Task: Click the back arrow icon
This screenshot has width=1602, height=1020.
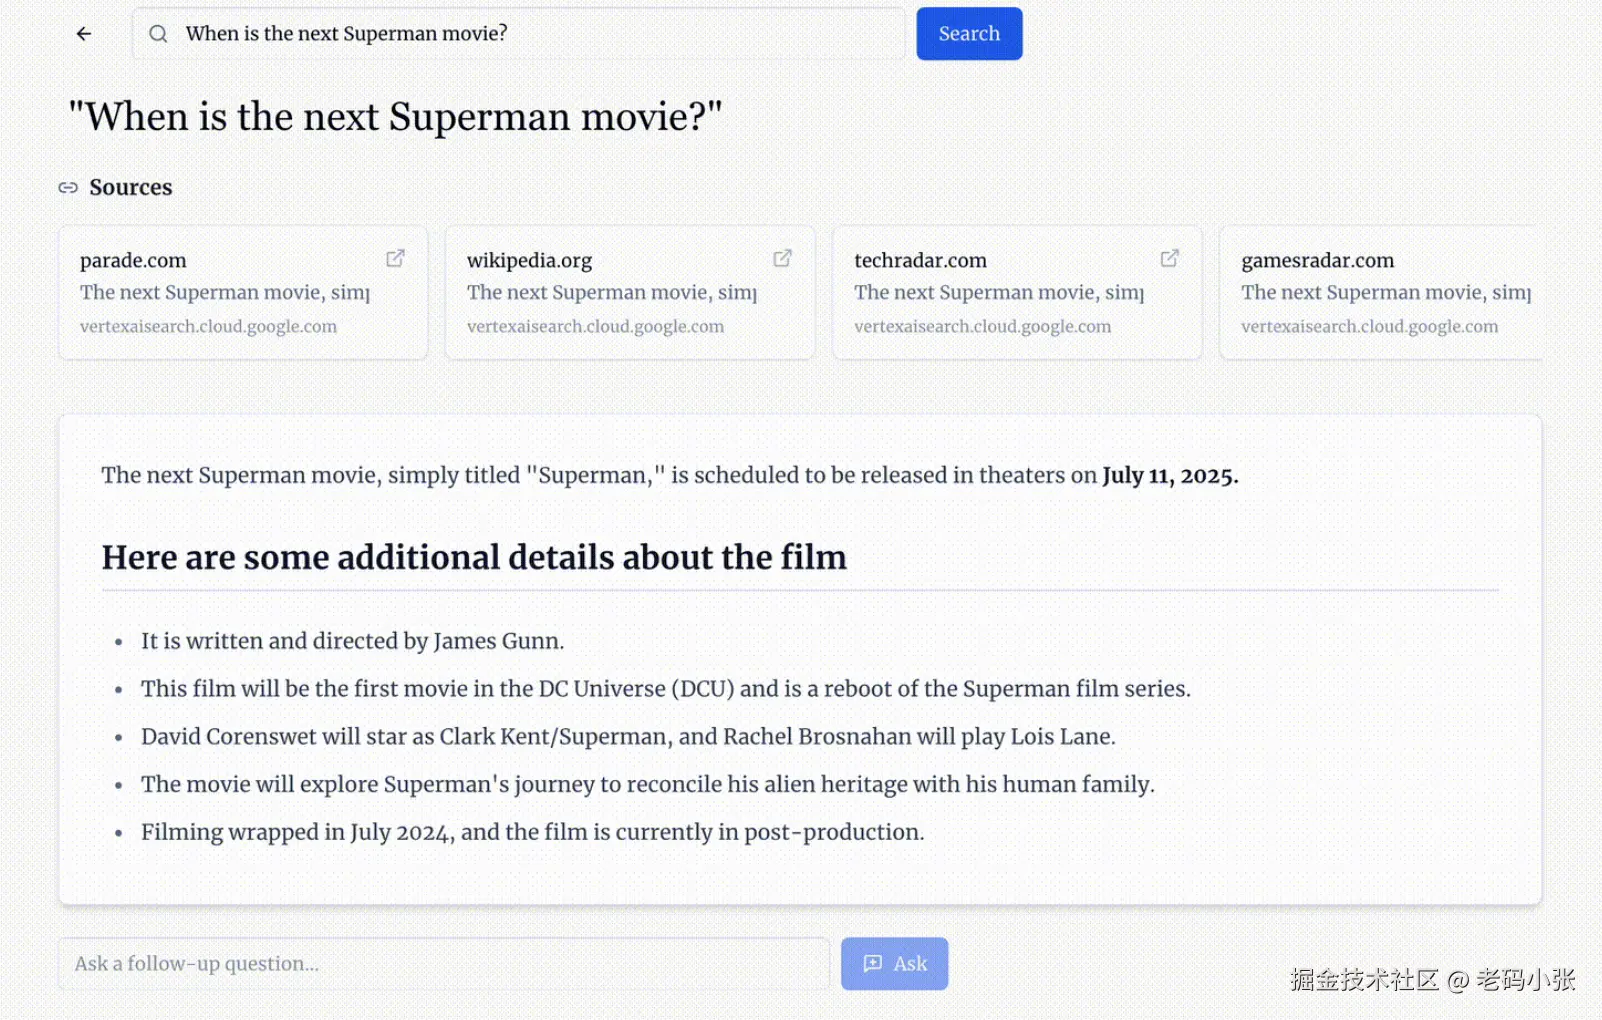Action: coord(84,34)
